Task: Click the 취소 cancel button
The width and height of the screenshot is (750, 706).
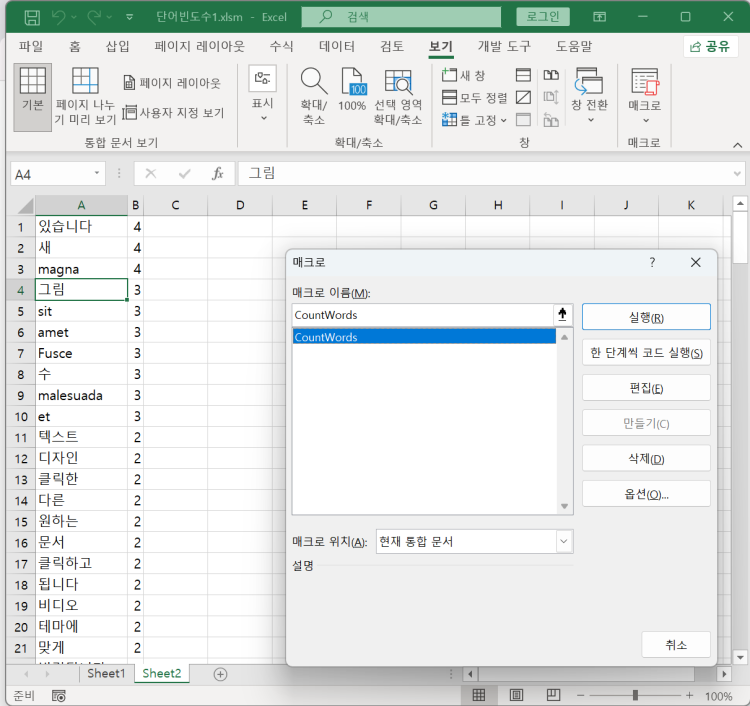Action: (675, 645)
